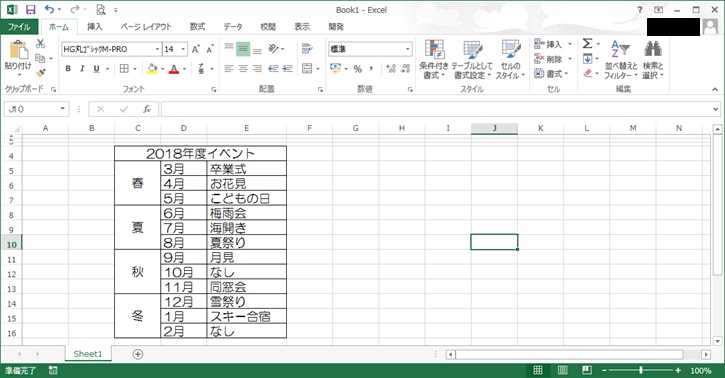Screen dimensions: 725x378
Task: Switch to Page Break Preview in the status bar
Action: pos(587,370)
